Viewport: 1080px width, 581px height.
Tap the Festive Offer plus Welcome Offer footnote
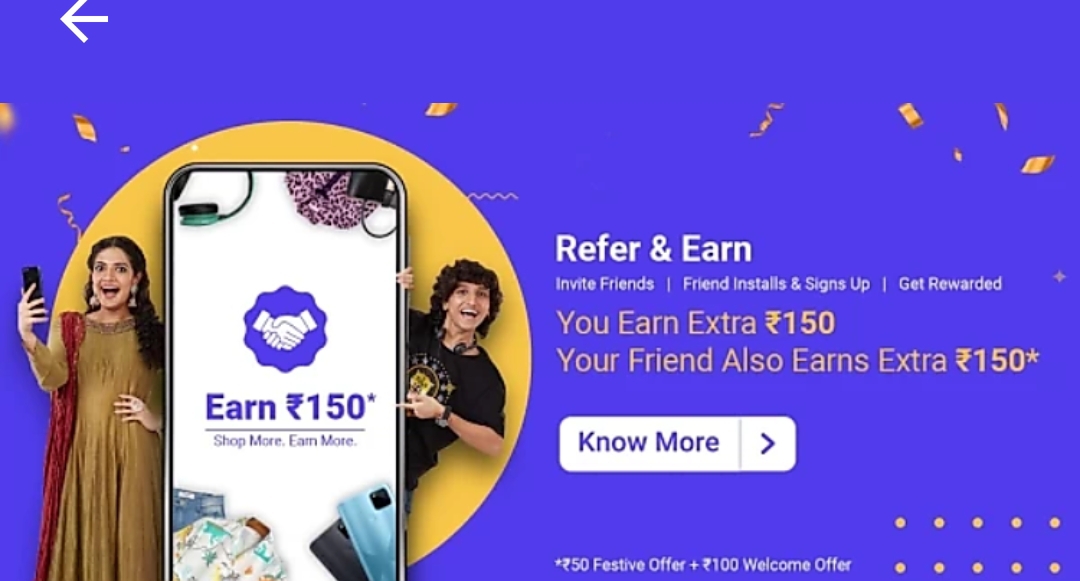coord(703,564)
